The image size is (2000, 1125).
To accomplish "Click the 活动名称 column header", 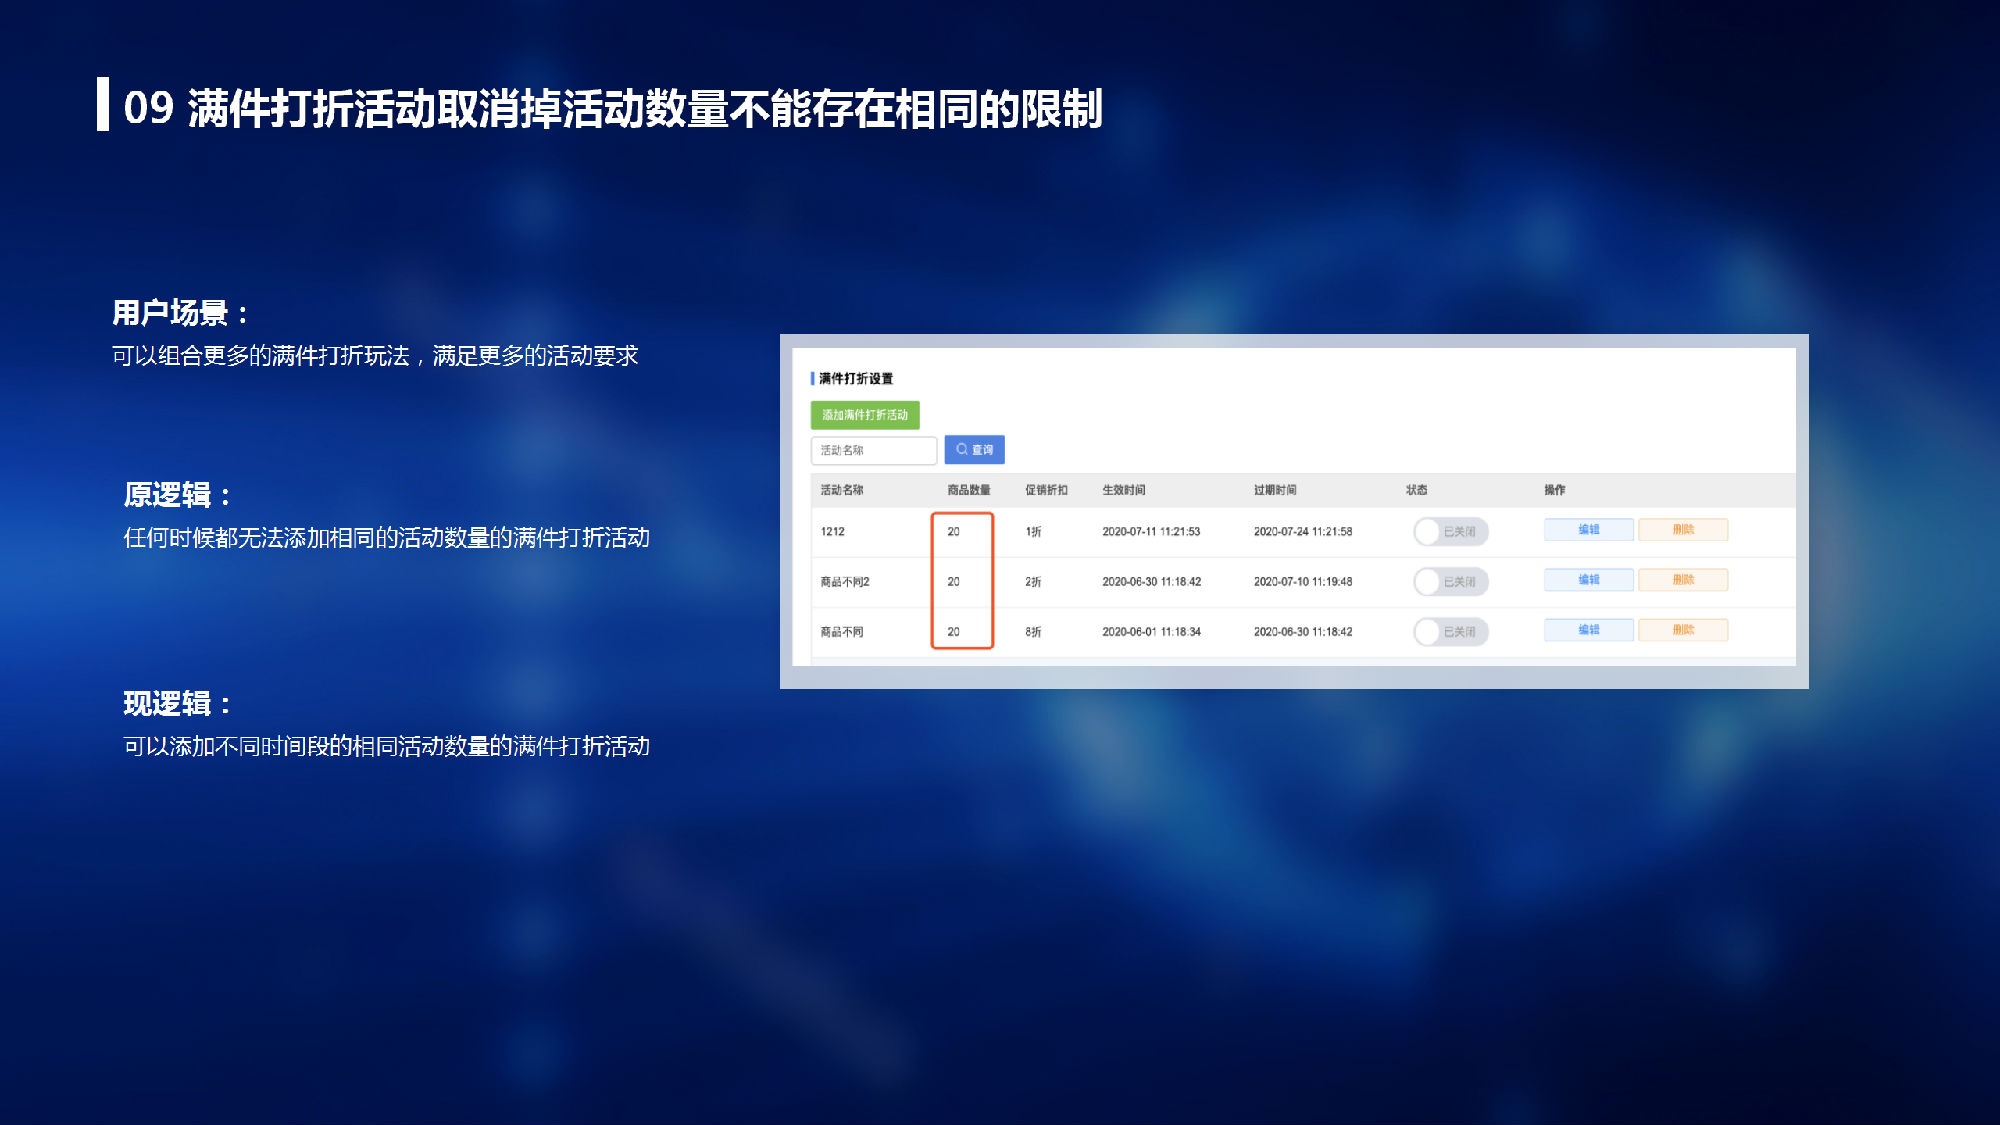I will coord(841,490).
